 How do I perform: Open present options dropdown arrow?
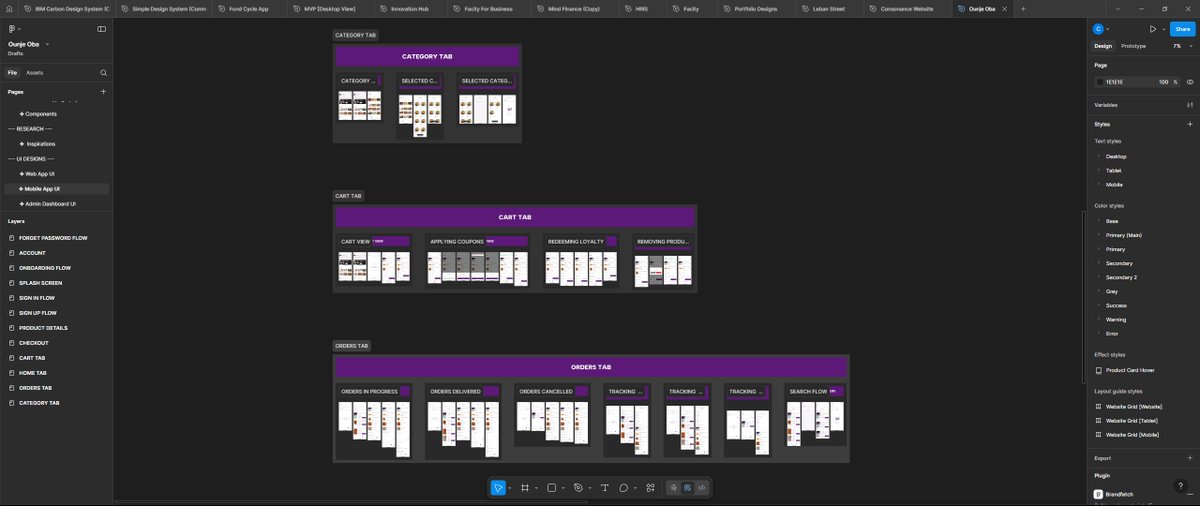[x=1164, y=30]
